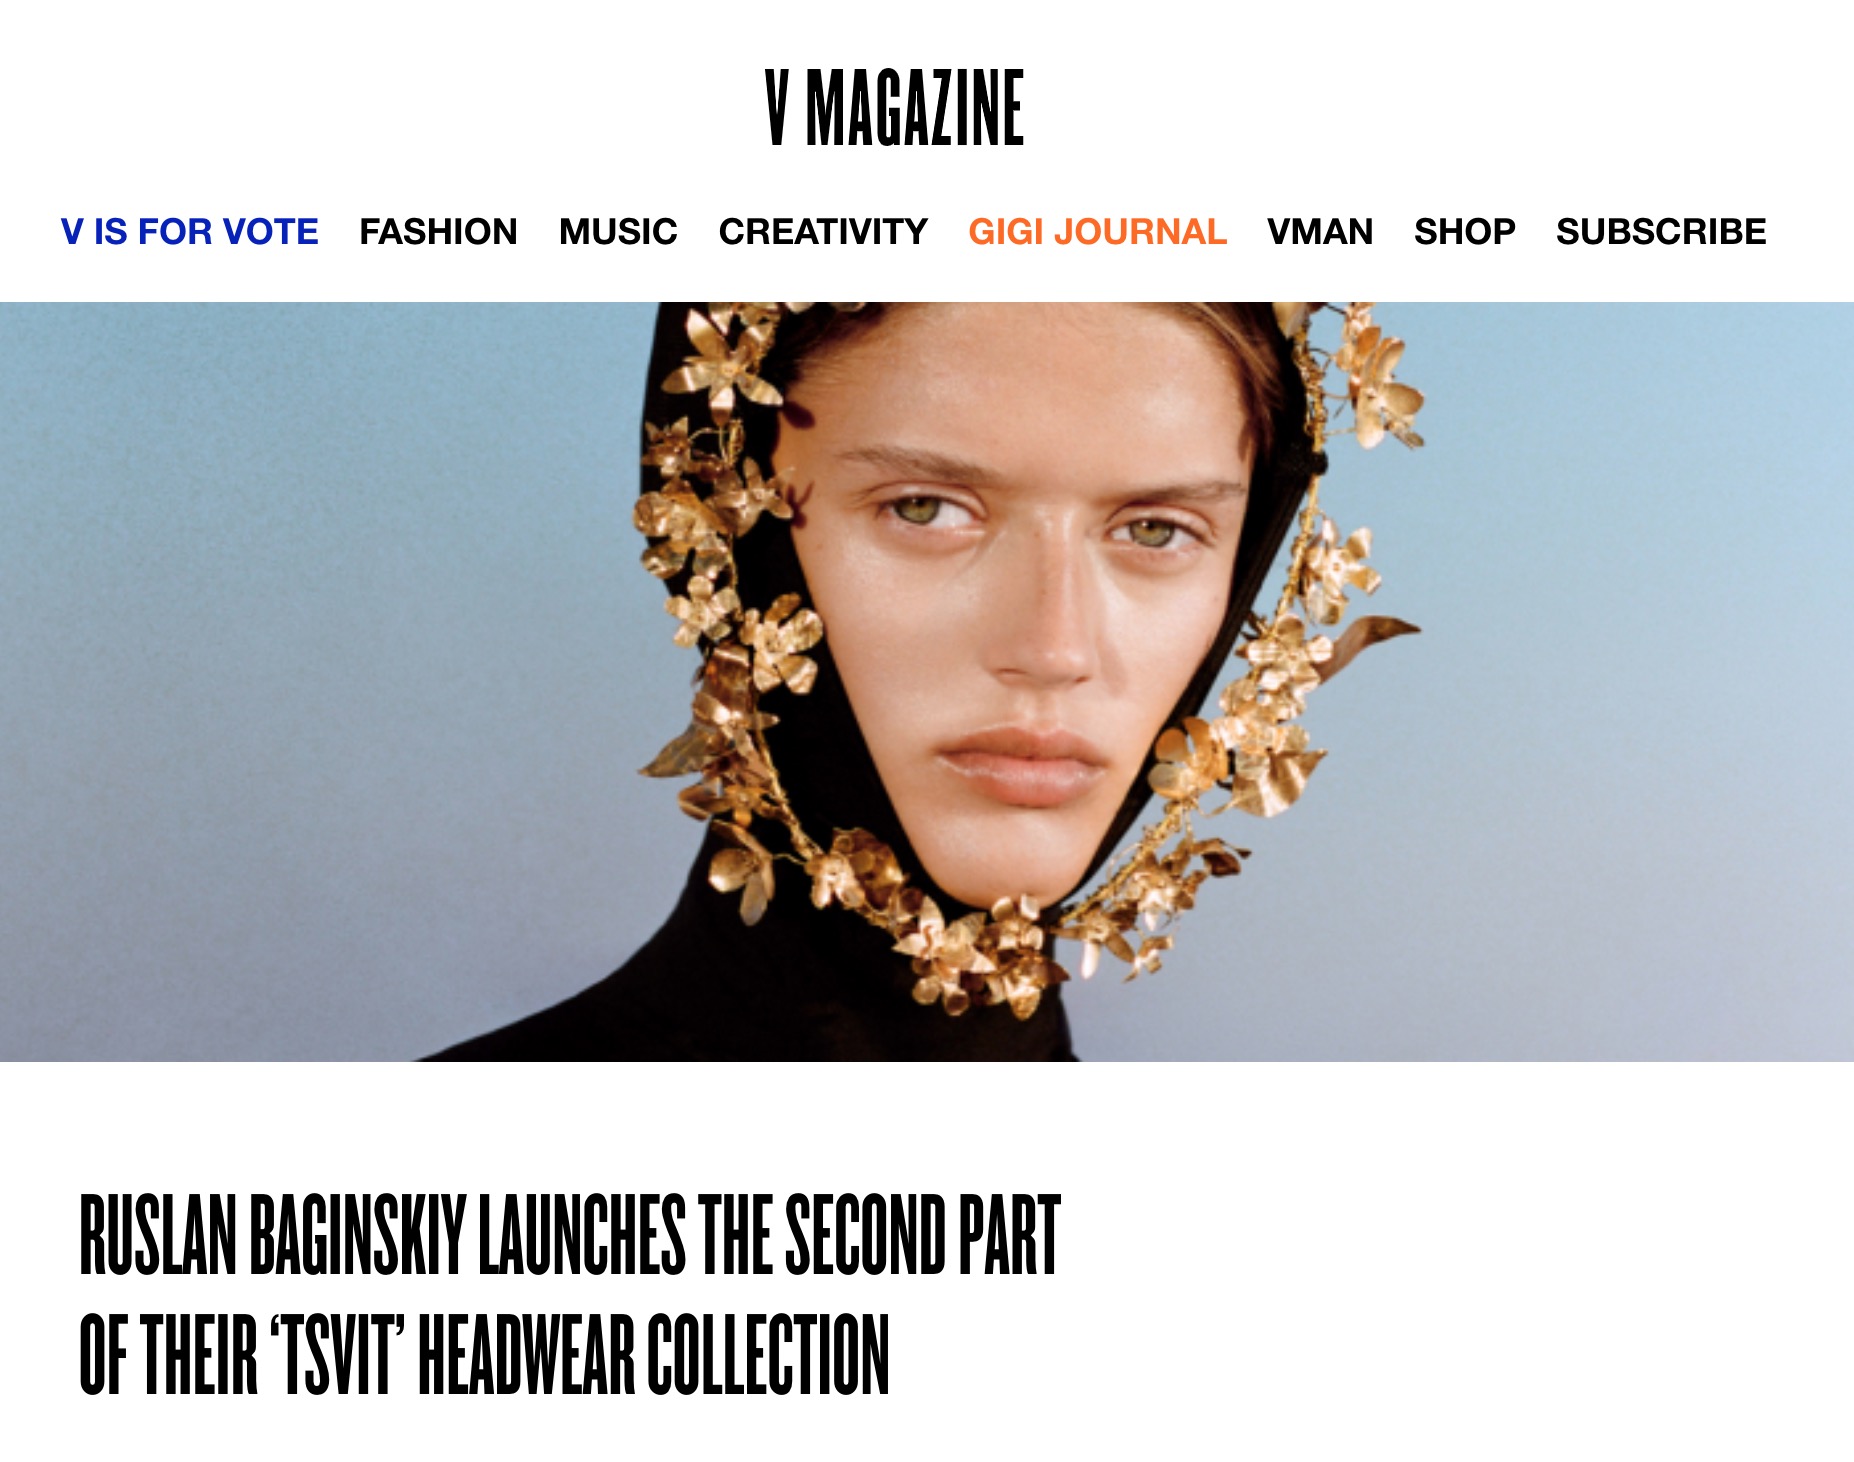Click the SUBSCRIBE nav link

coord(1661,231)
